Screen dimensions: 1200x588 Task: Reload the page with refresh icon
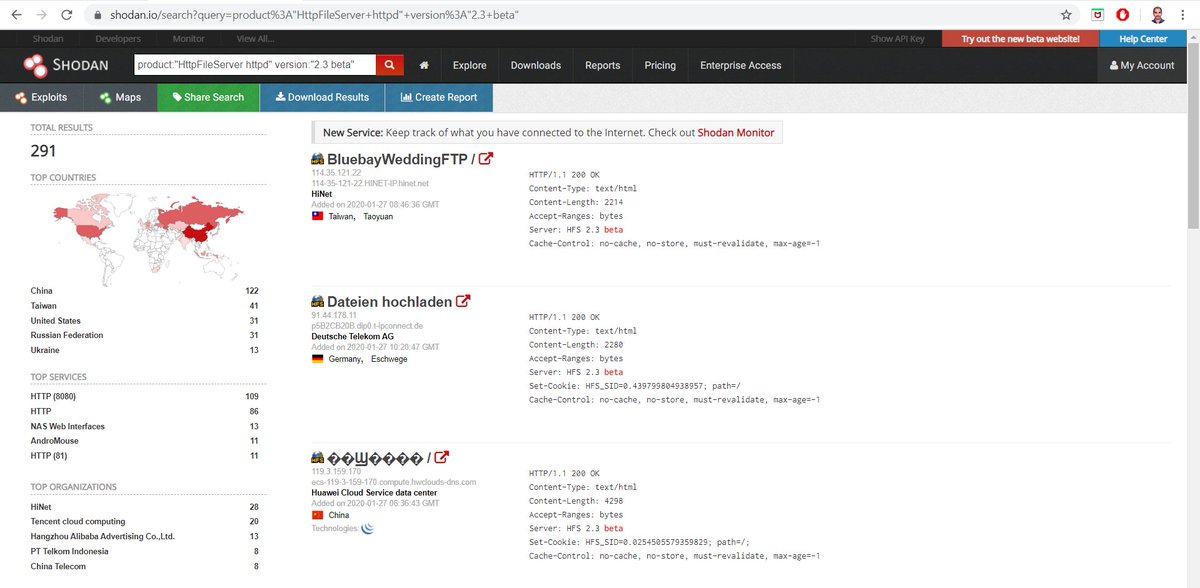click(67, 15)
